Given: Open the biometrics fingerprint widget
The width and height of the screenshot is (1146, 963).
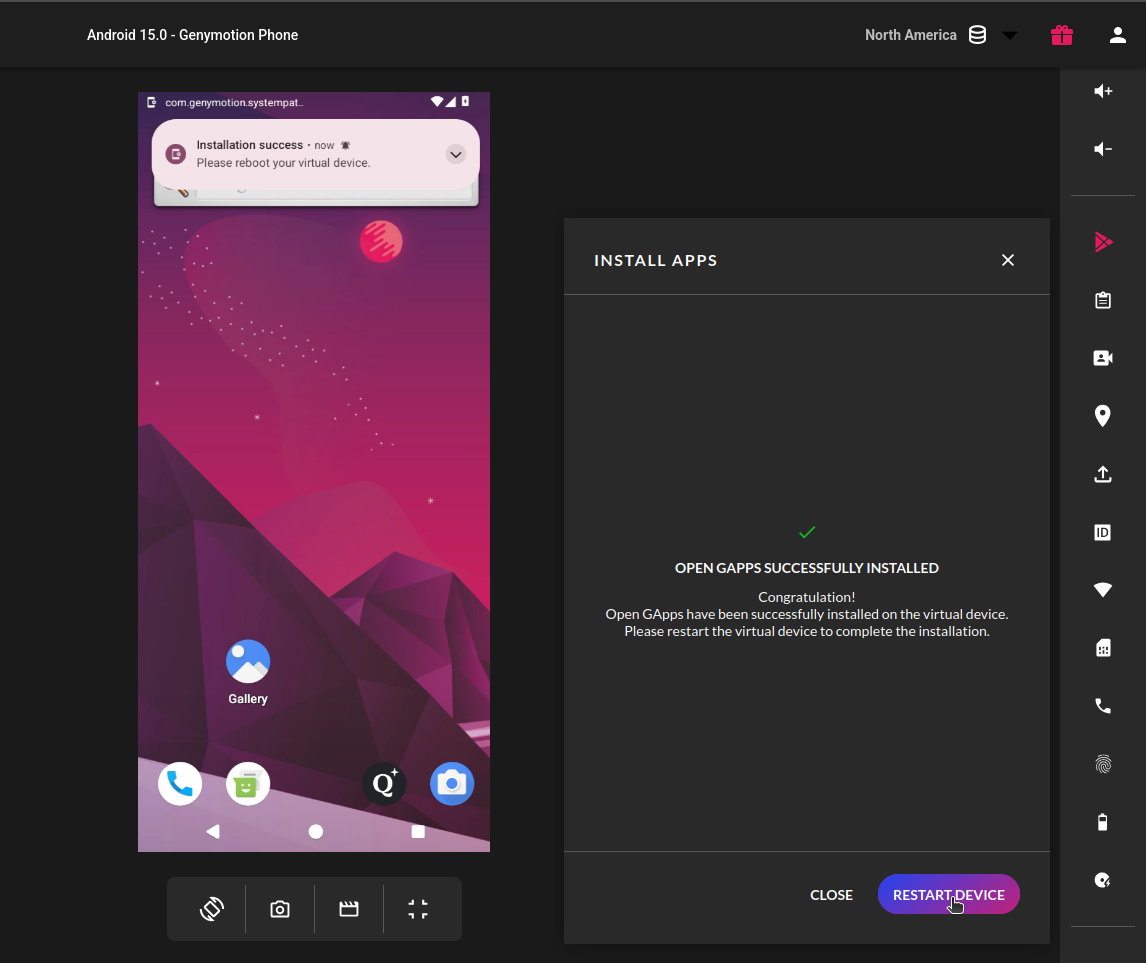Looking at the screenshot, I should [1102, 764].
